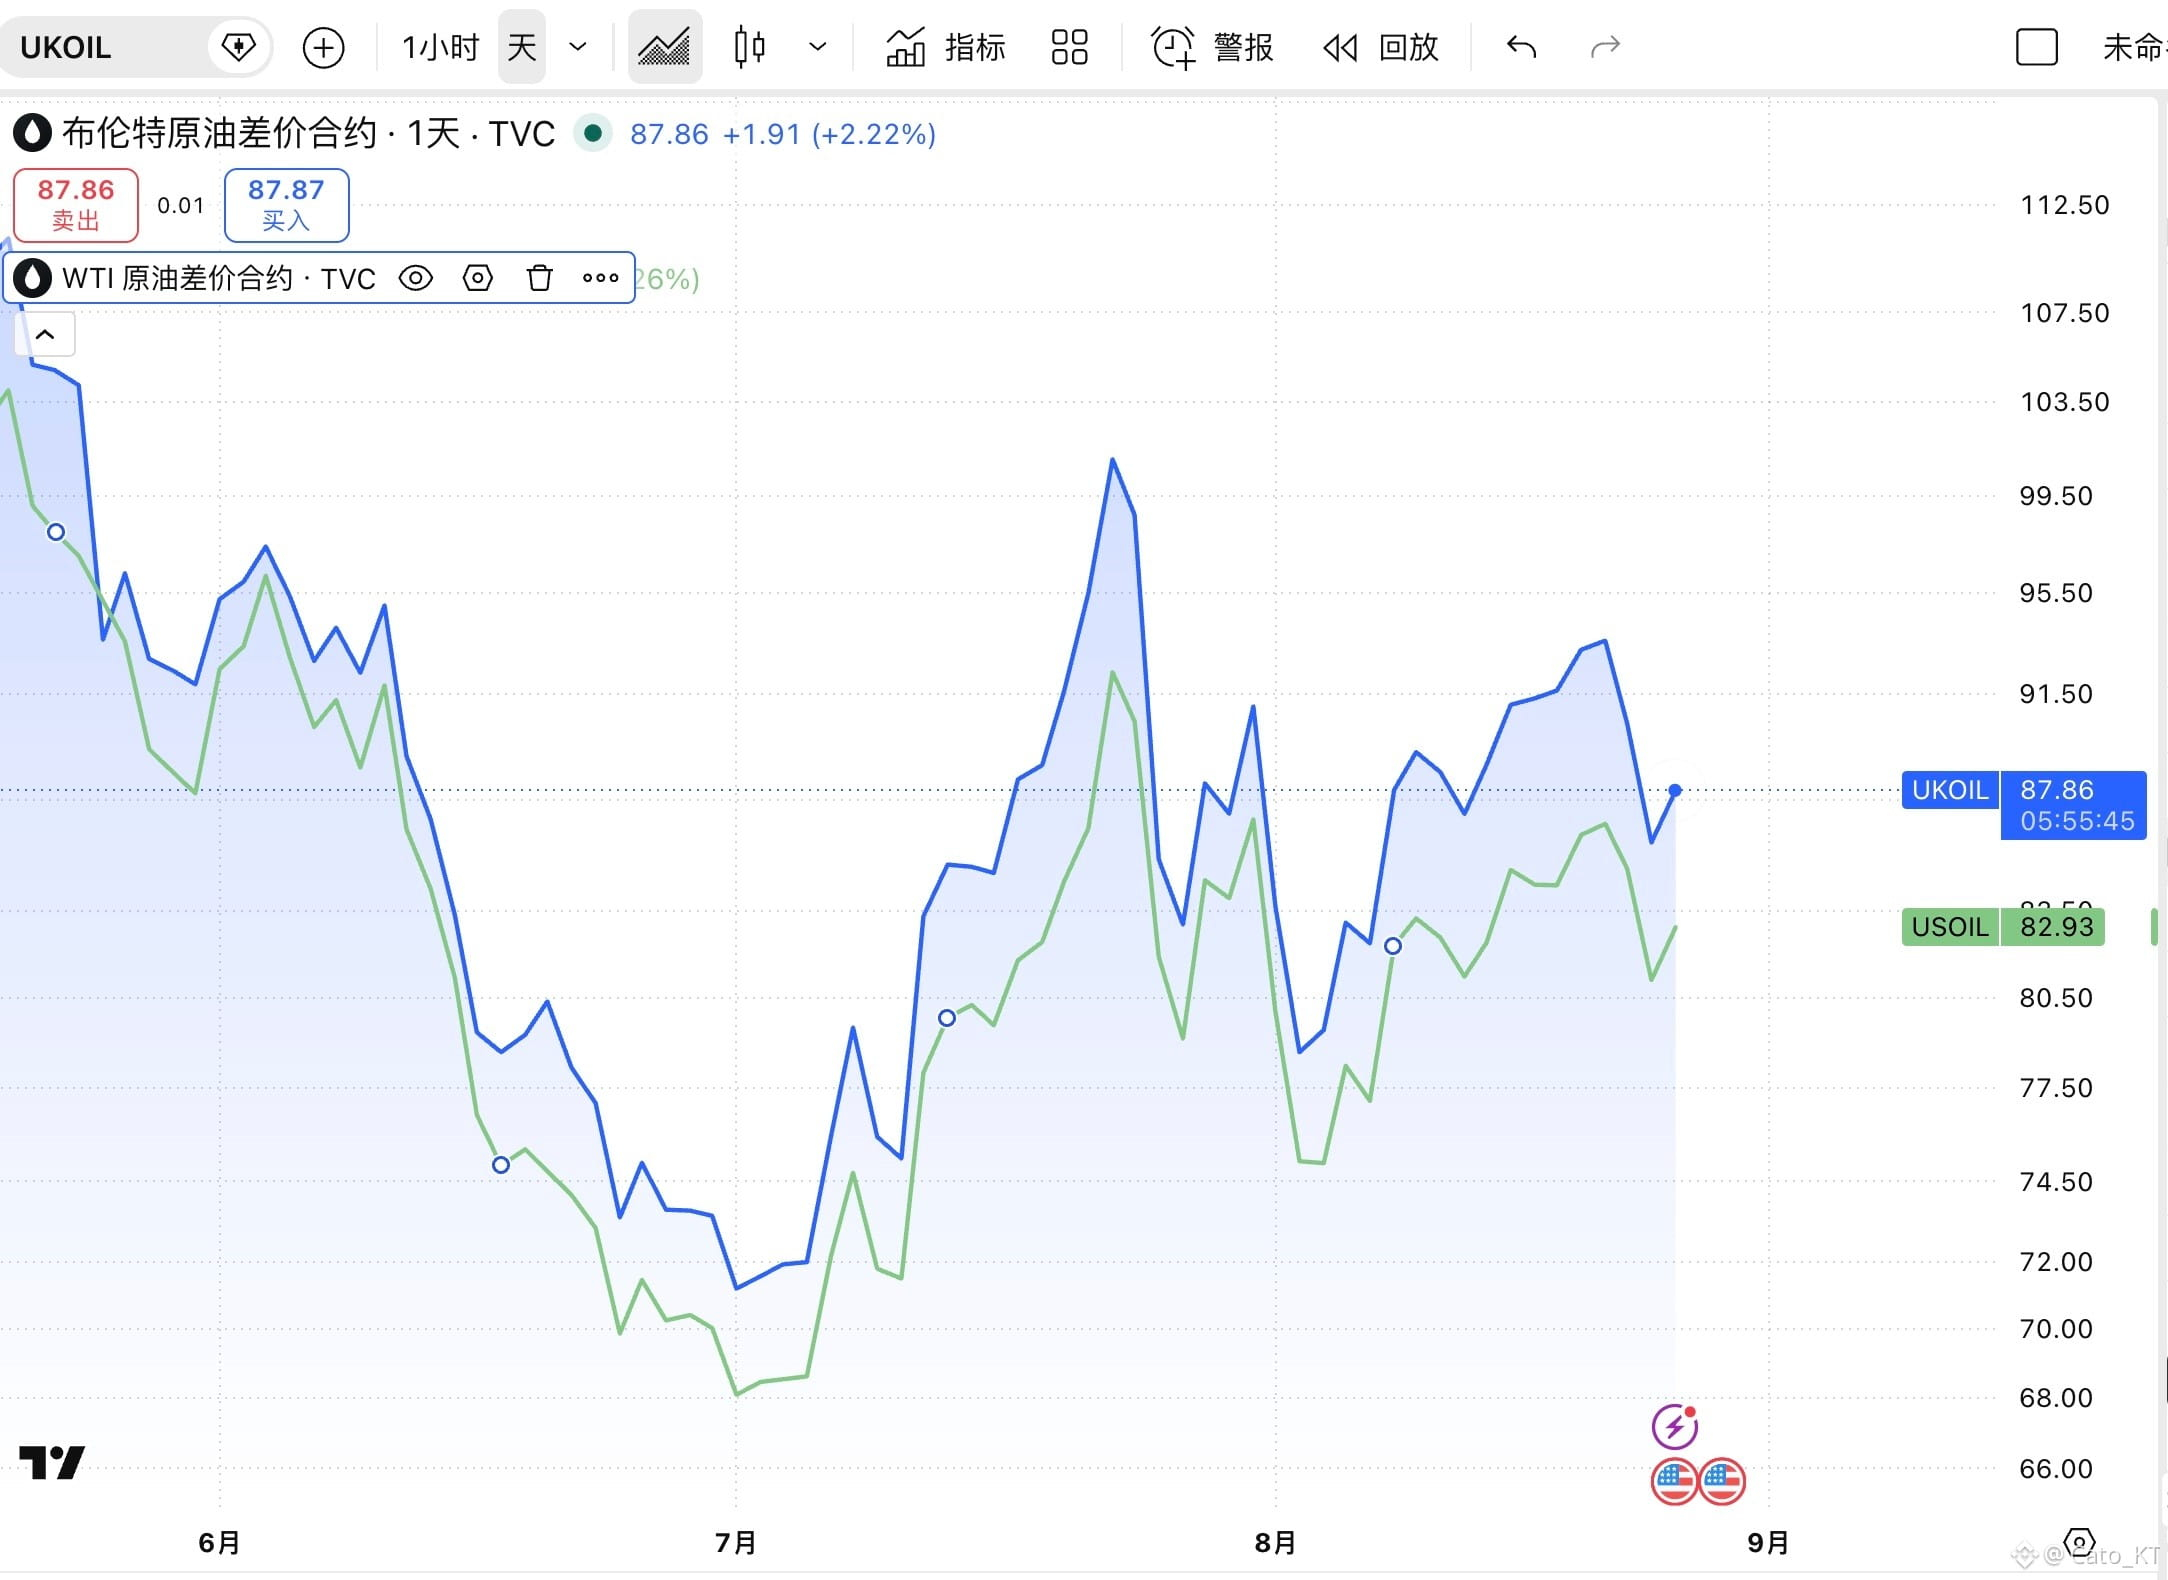2168x1580 pixels.
Task: Click the green market status dot
Action: 592,133
